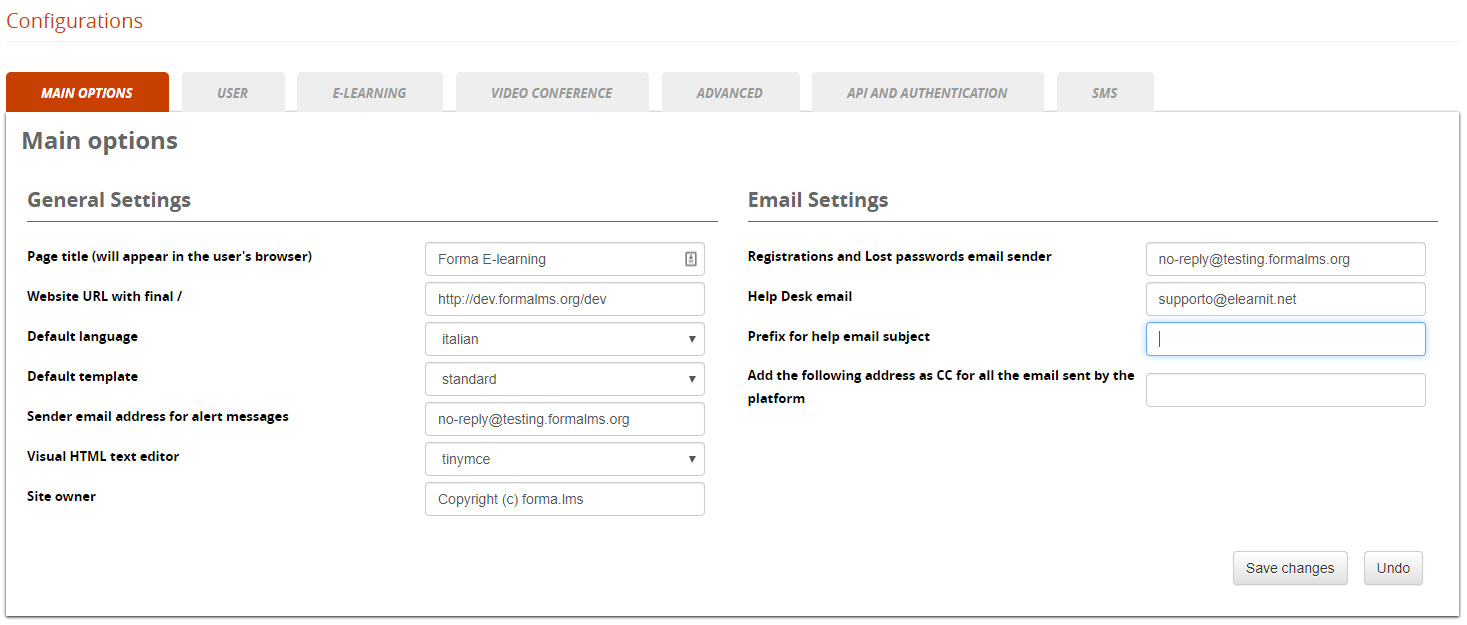Open the Default language dropdown
The image size is (1467, 625).
(564, 339)
